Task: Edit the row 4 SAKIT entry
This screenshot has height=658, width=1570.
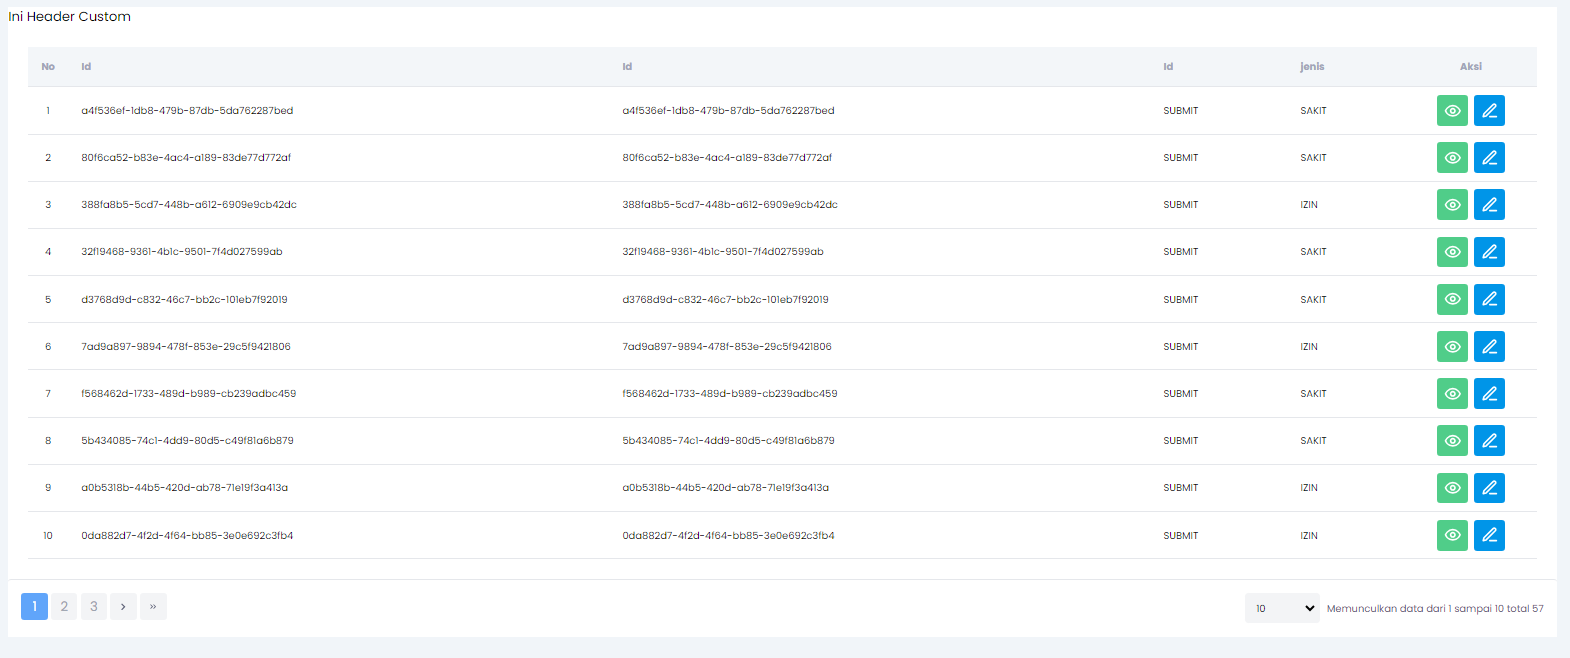Action: [x=1489, y=252]
